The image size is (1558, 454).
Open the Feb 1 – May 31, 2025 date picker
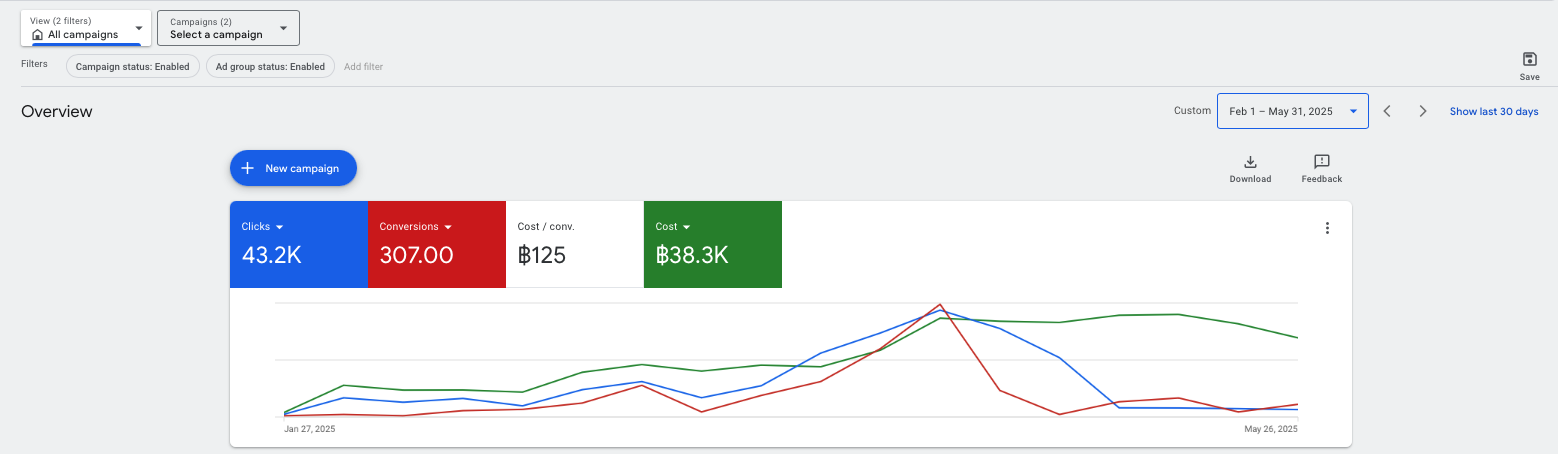(x=1292, y=111)
